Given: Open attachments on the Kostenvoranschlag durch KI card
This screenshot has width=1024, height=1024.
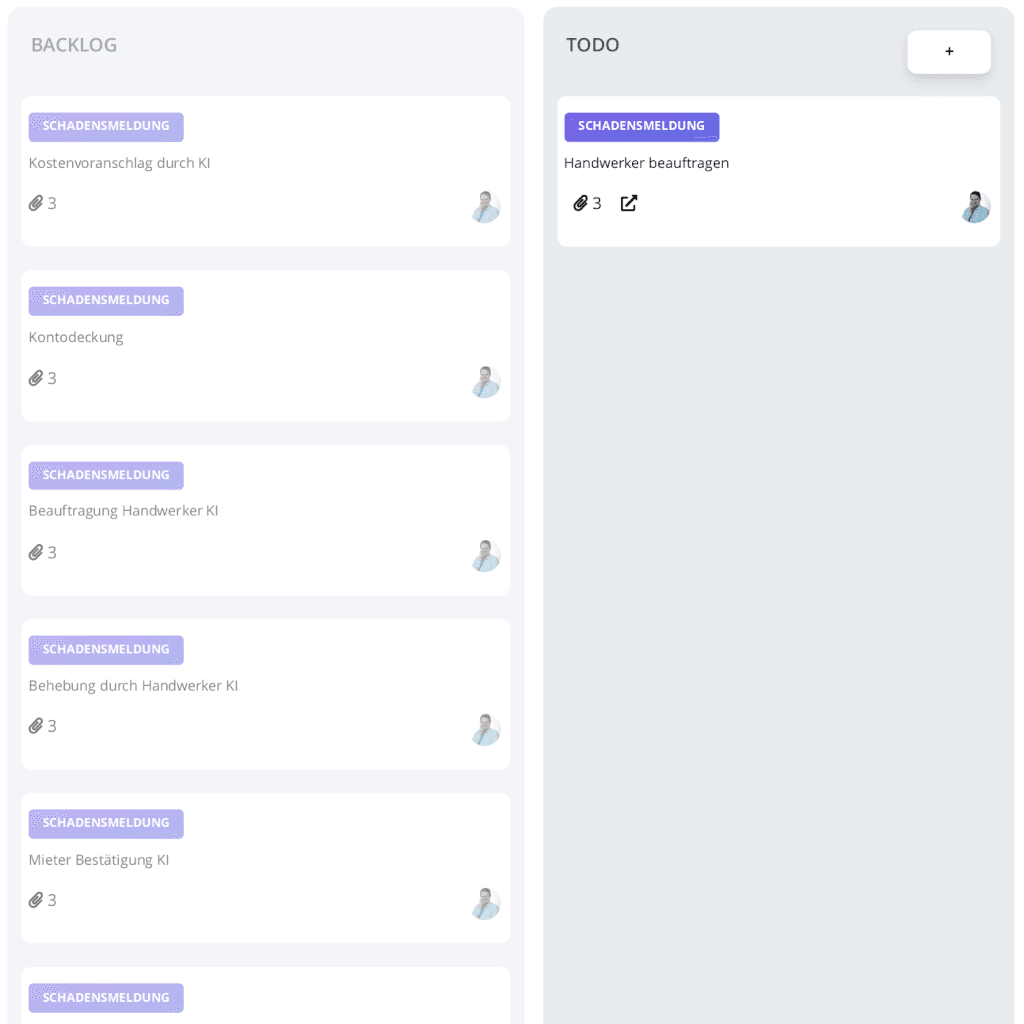Looking at the screenshot, I should (37, 203).
